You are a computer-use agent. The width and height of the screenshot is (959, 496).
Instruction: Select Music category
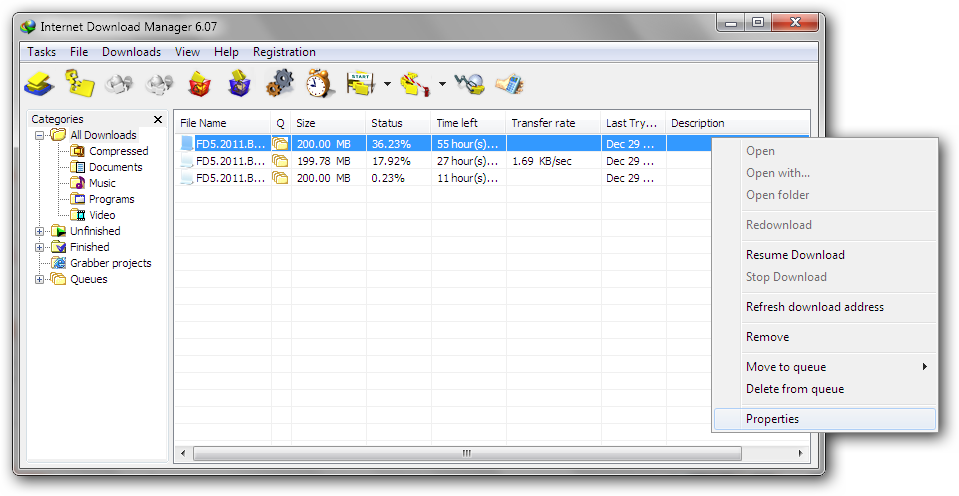[x=102, y=183]
